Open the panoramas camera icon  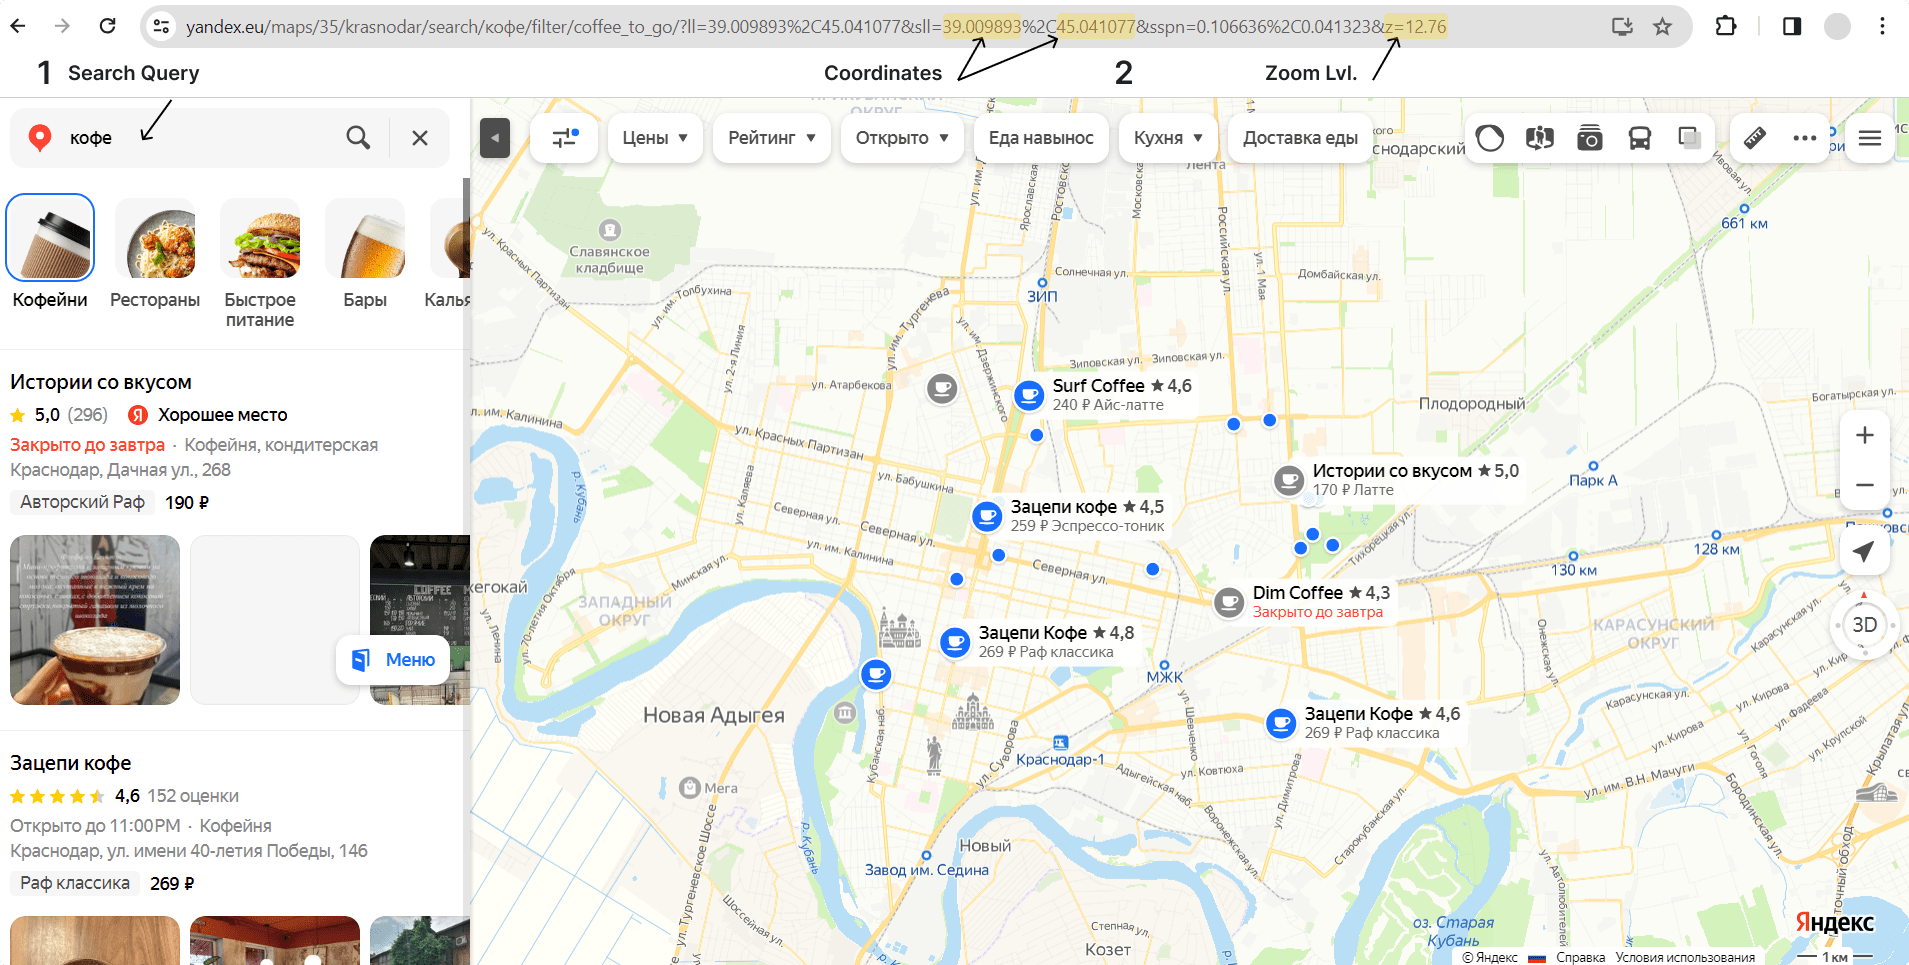1590,138
